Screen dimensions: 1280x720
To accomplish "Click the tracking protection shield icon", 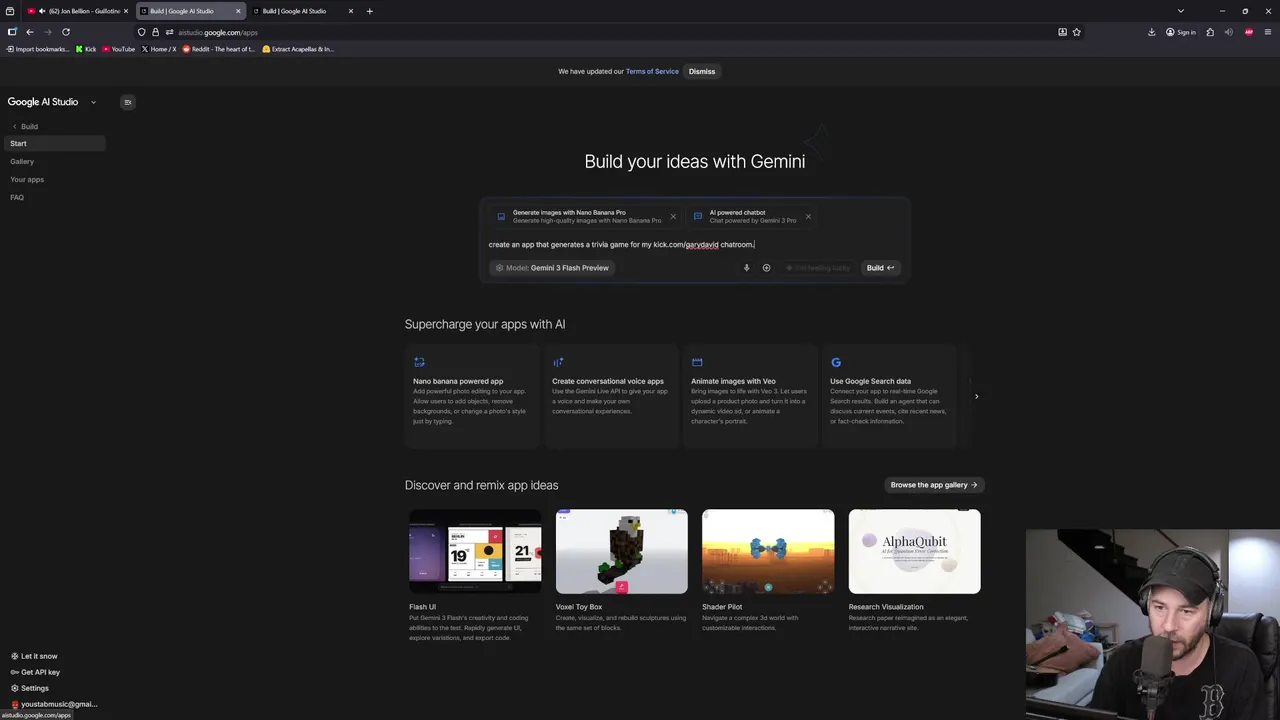I will pyautogui.click(x=141, y=32).
